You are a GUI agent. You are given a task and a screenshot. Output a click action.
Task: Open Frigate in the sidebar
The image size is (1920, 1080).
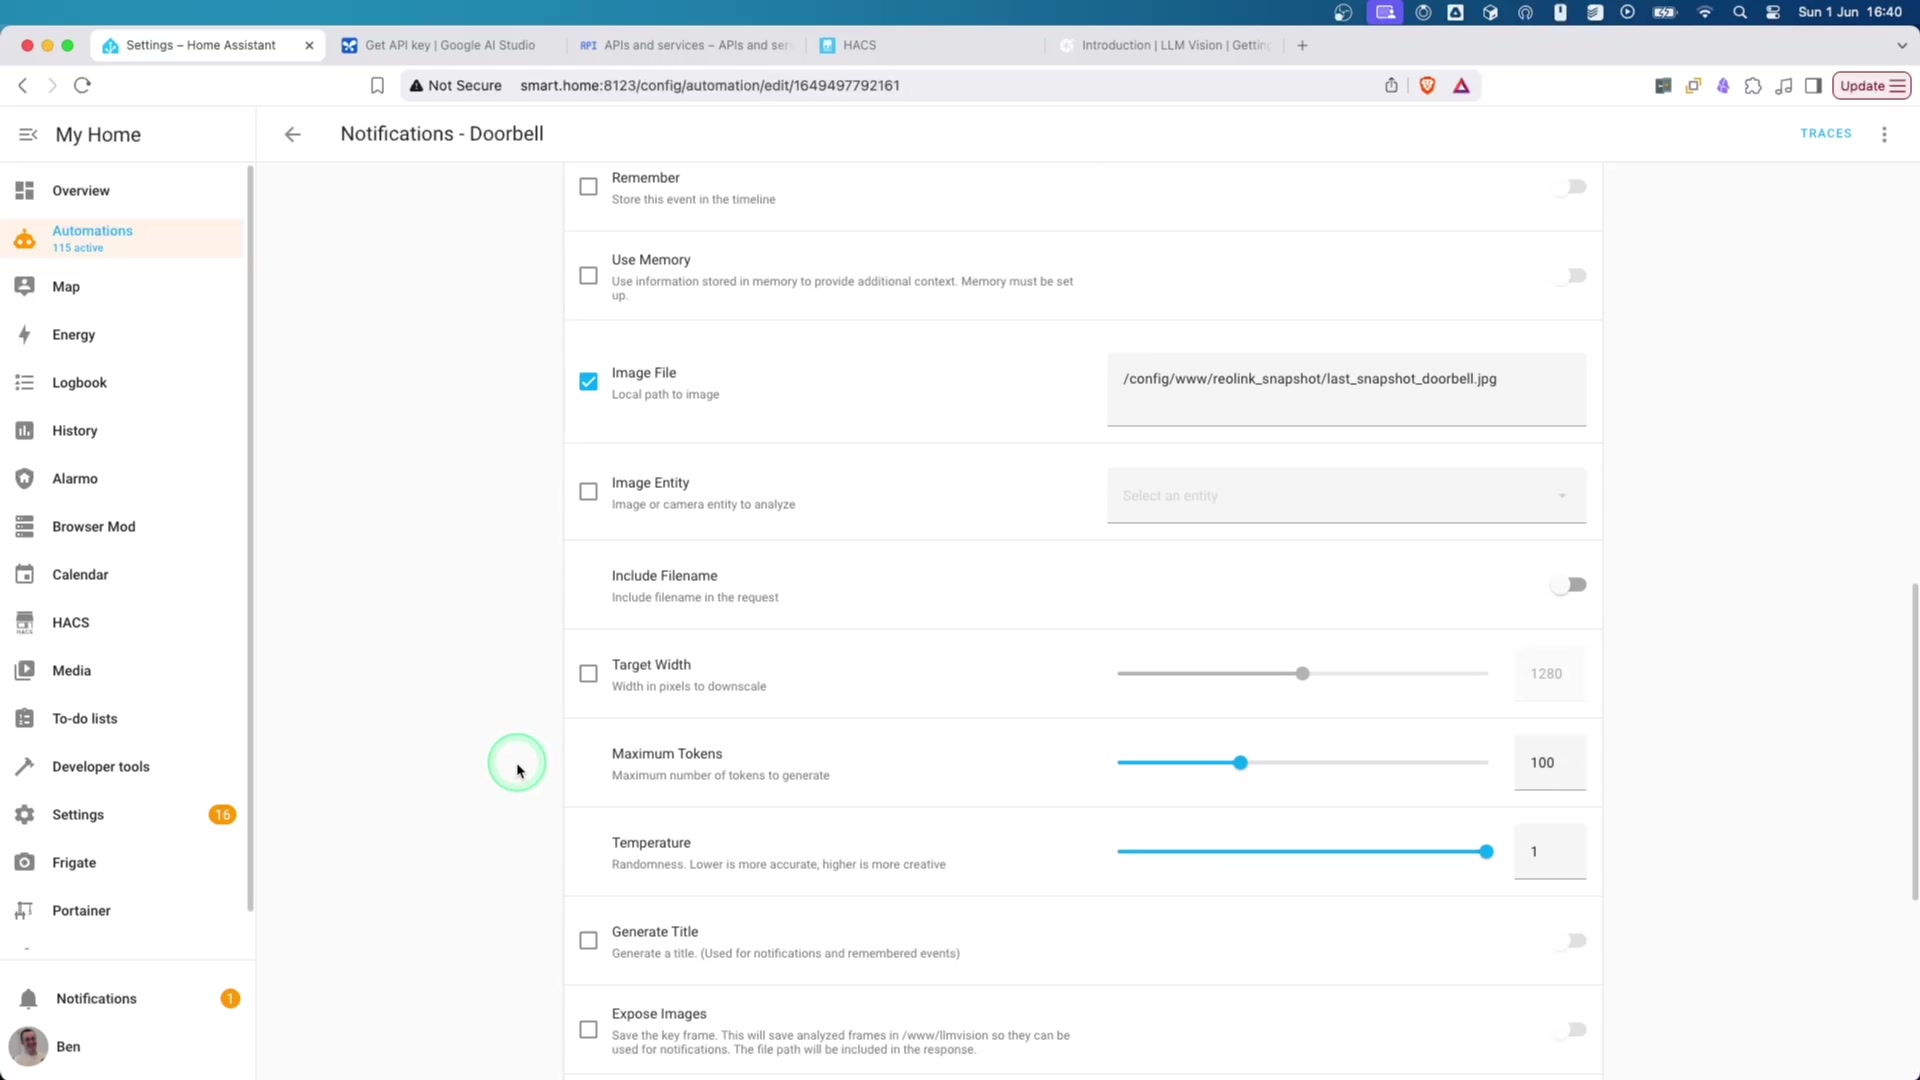[74, 862]
